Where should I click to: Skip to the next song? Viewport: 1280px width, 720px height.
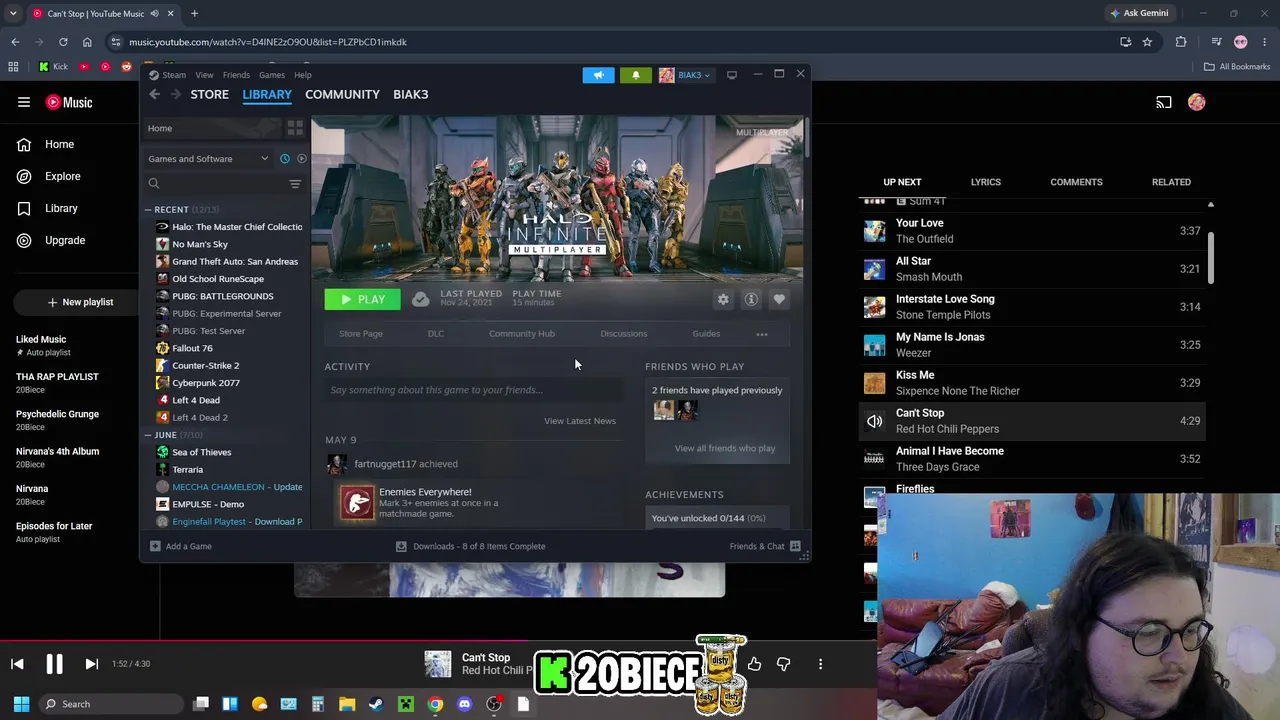click(x=91, y=664)
